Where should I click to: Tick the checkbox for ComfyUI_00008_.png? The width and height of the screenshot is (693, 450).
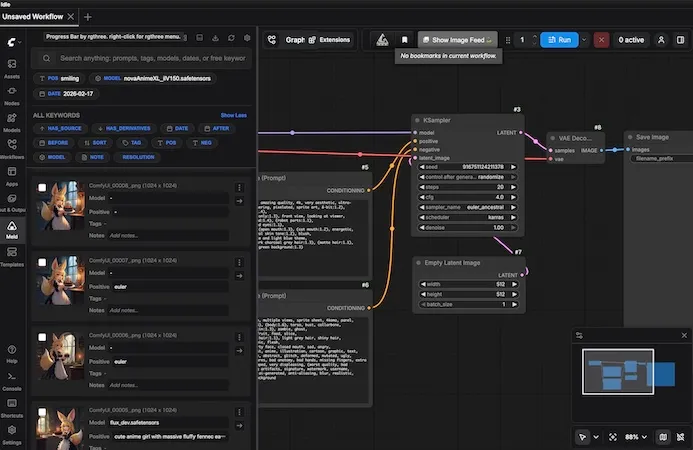pyautogui.click(x=42, y=187)
